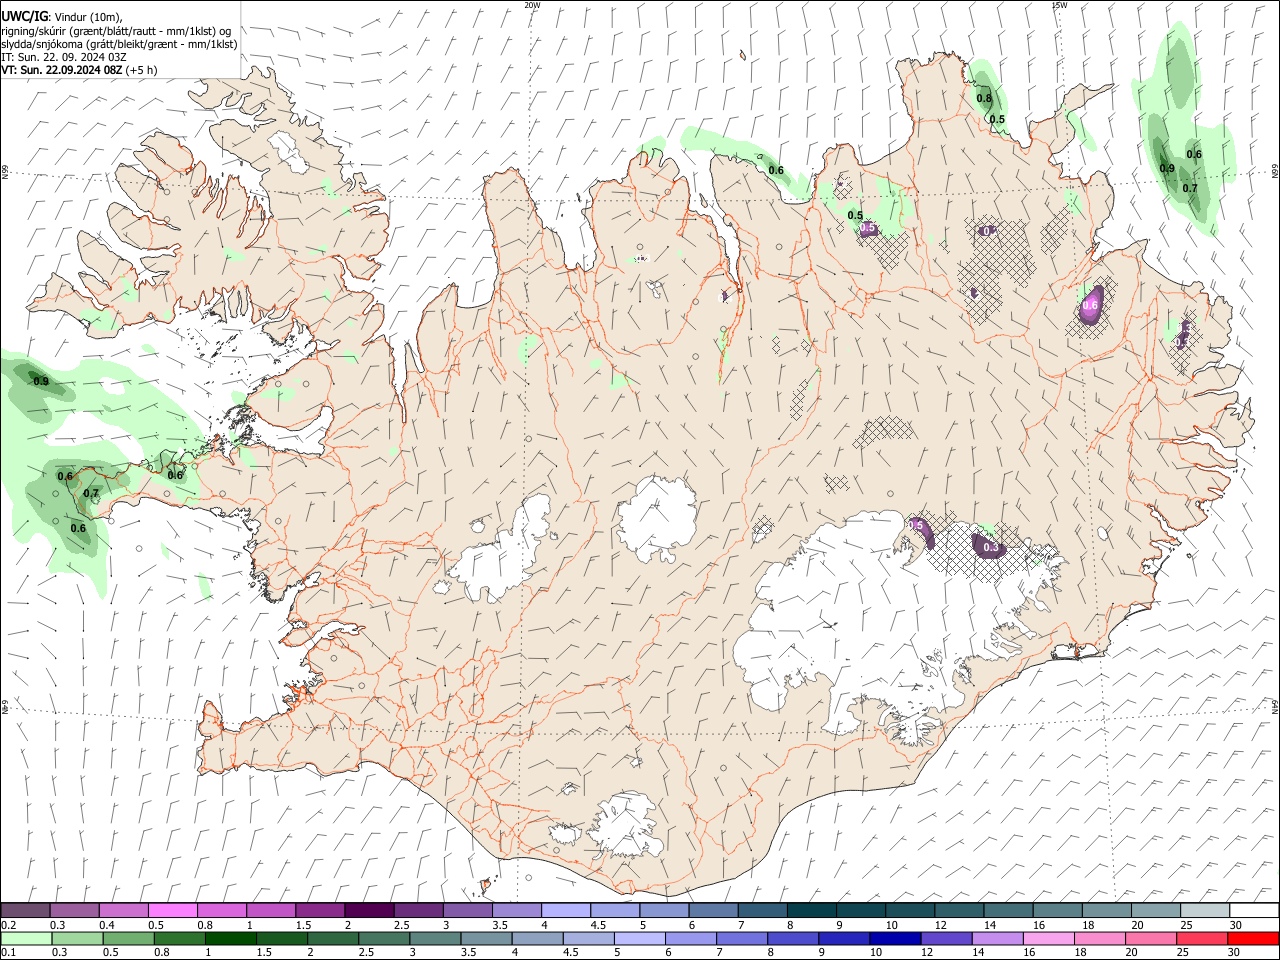Viewport: 1280px width, 960px height.
Task: Select the snow legend swatch from 6 to 7
Action: click(714, 910)
